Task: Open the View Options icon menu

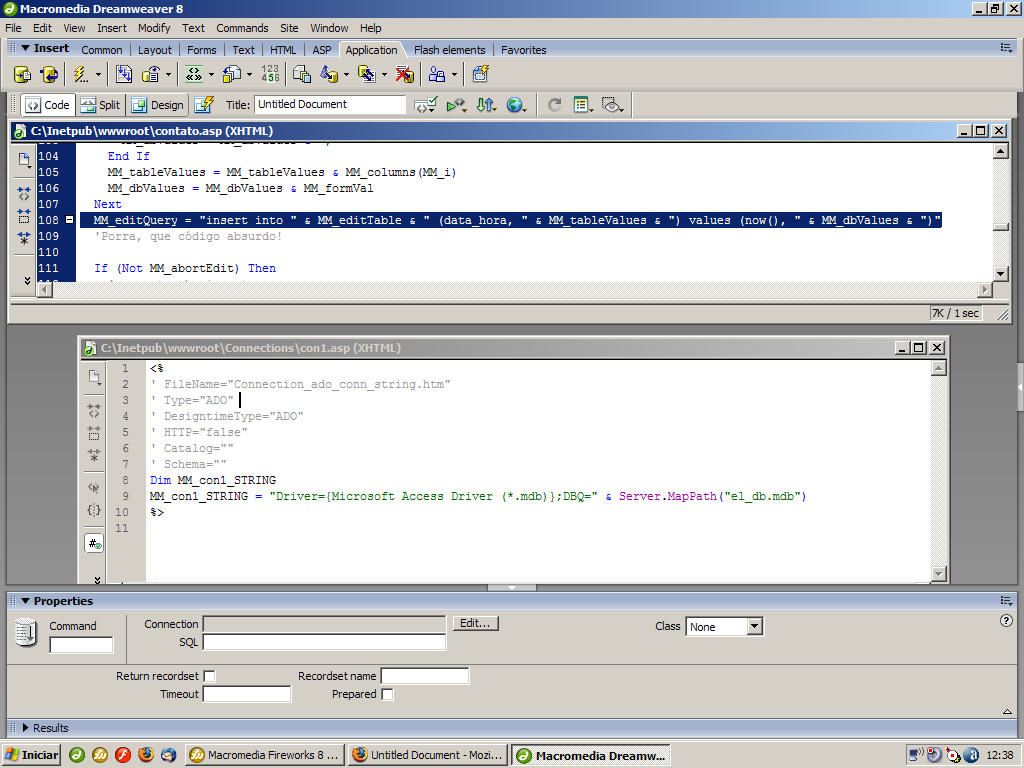Action: 583,104
